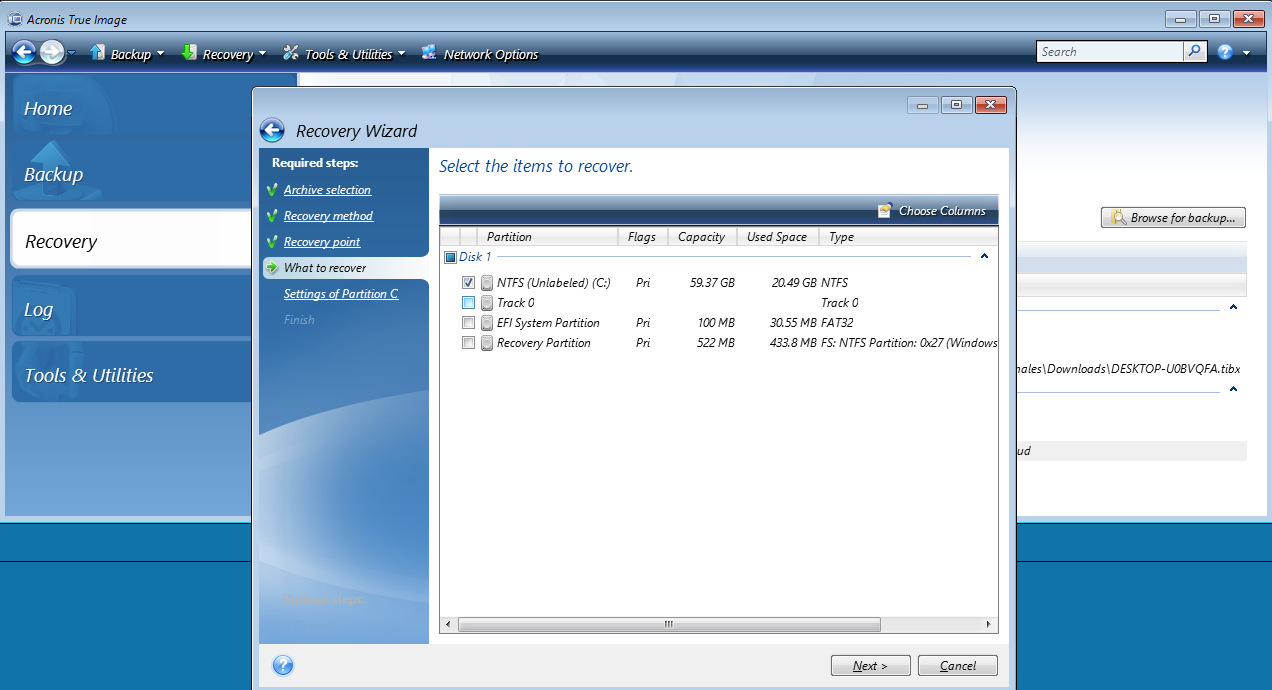Click the Network Options icon
Image resolution: width=1272 pixels, height=690 pixels.
pos(430,54)
